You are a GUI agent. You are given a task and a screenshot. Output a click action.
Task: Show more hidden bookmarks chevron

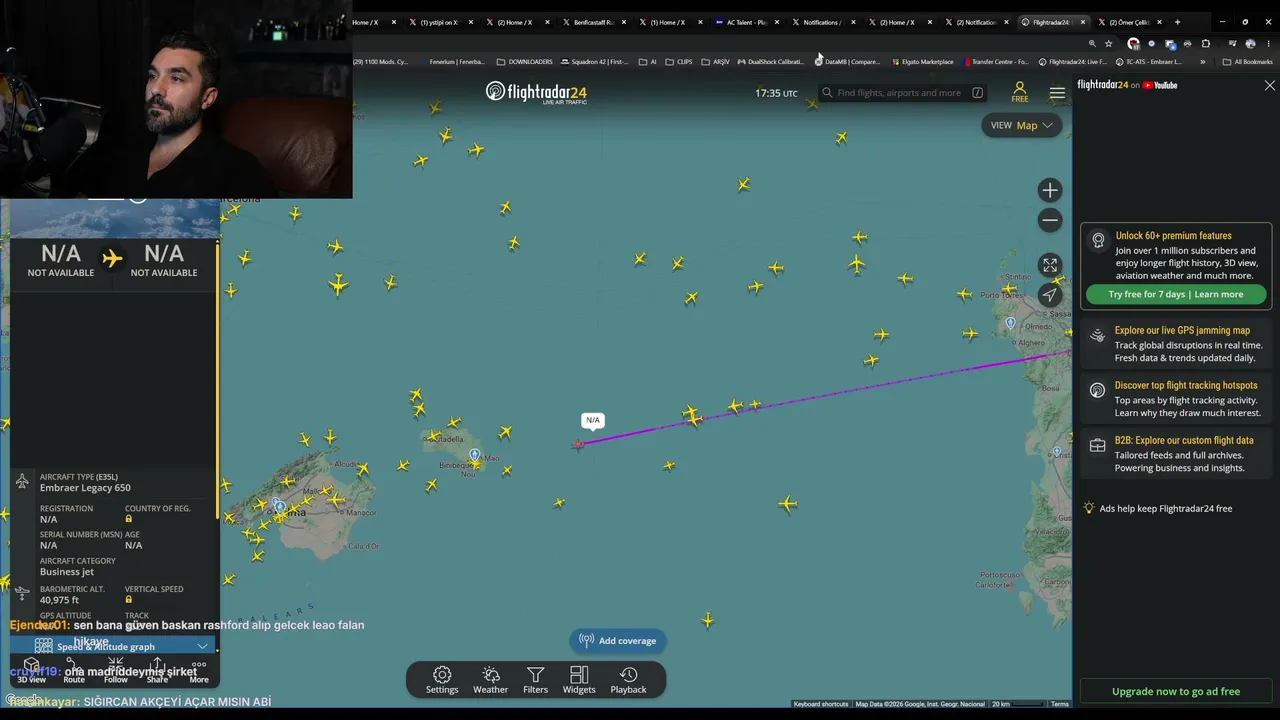[1202, 62]
